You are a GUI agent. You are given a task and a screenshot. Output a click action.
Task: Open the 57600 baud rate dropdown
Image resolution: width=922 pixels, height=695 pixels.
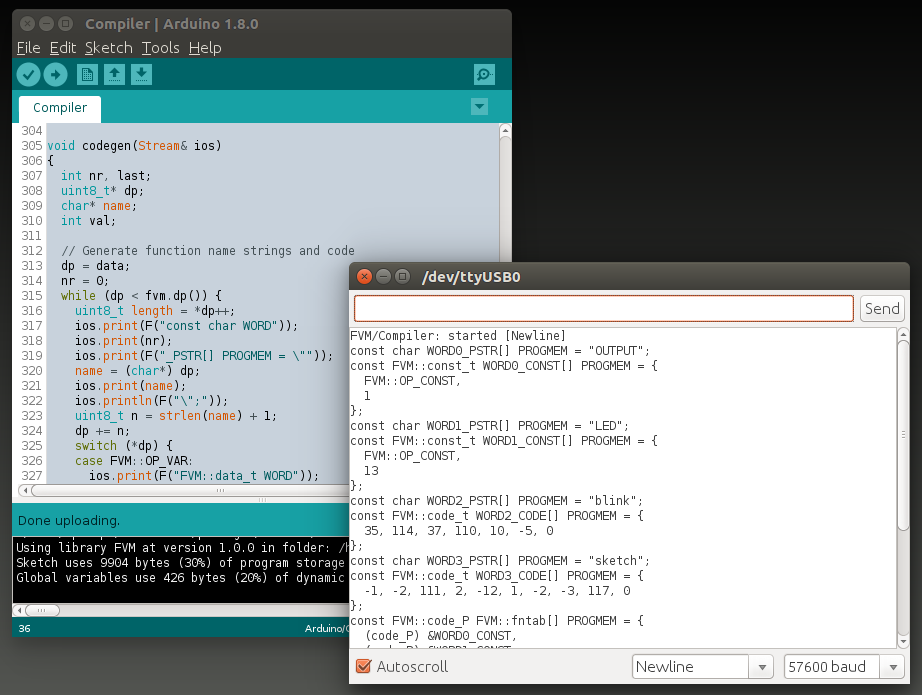tap(844, 667)
